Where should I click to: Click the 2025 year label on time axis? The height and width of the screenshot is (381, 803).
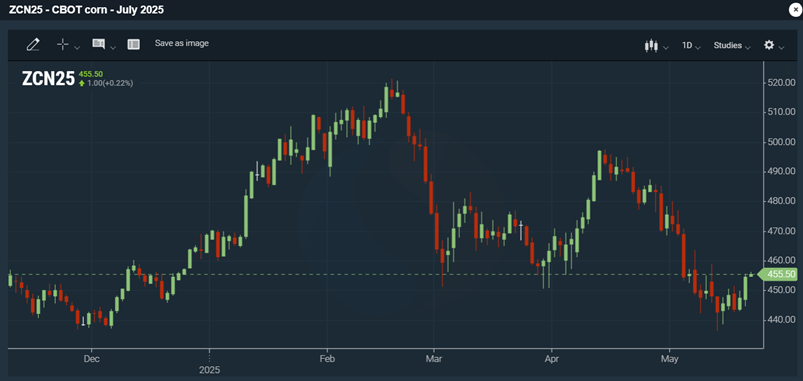209,369
